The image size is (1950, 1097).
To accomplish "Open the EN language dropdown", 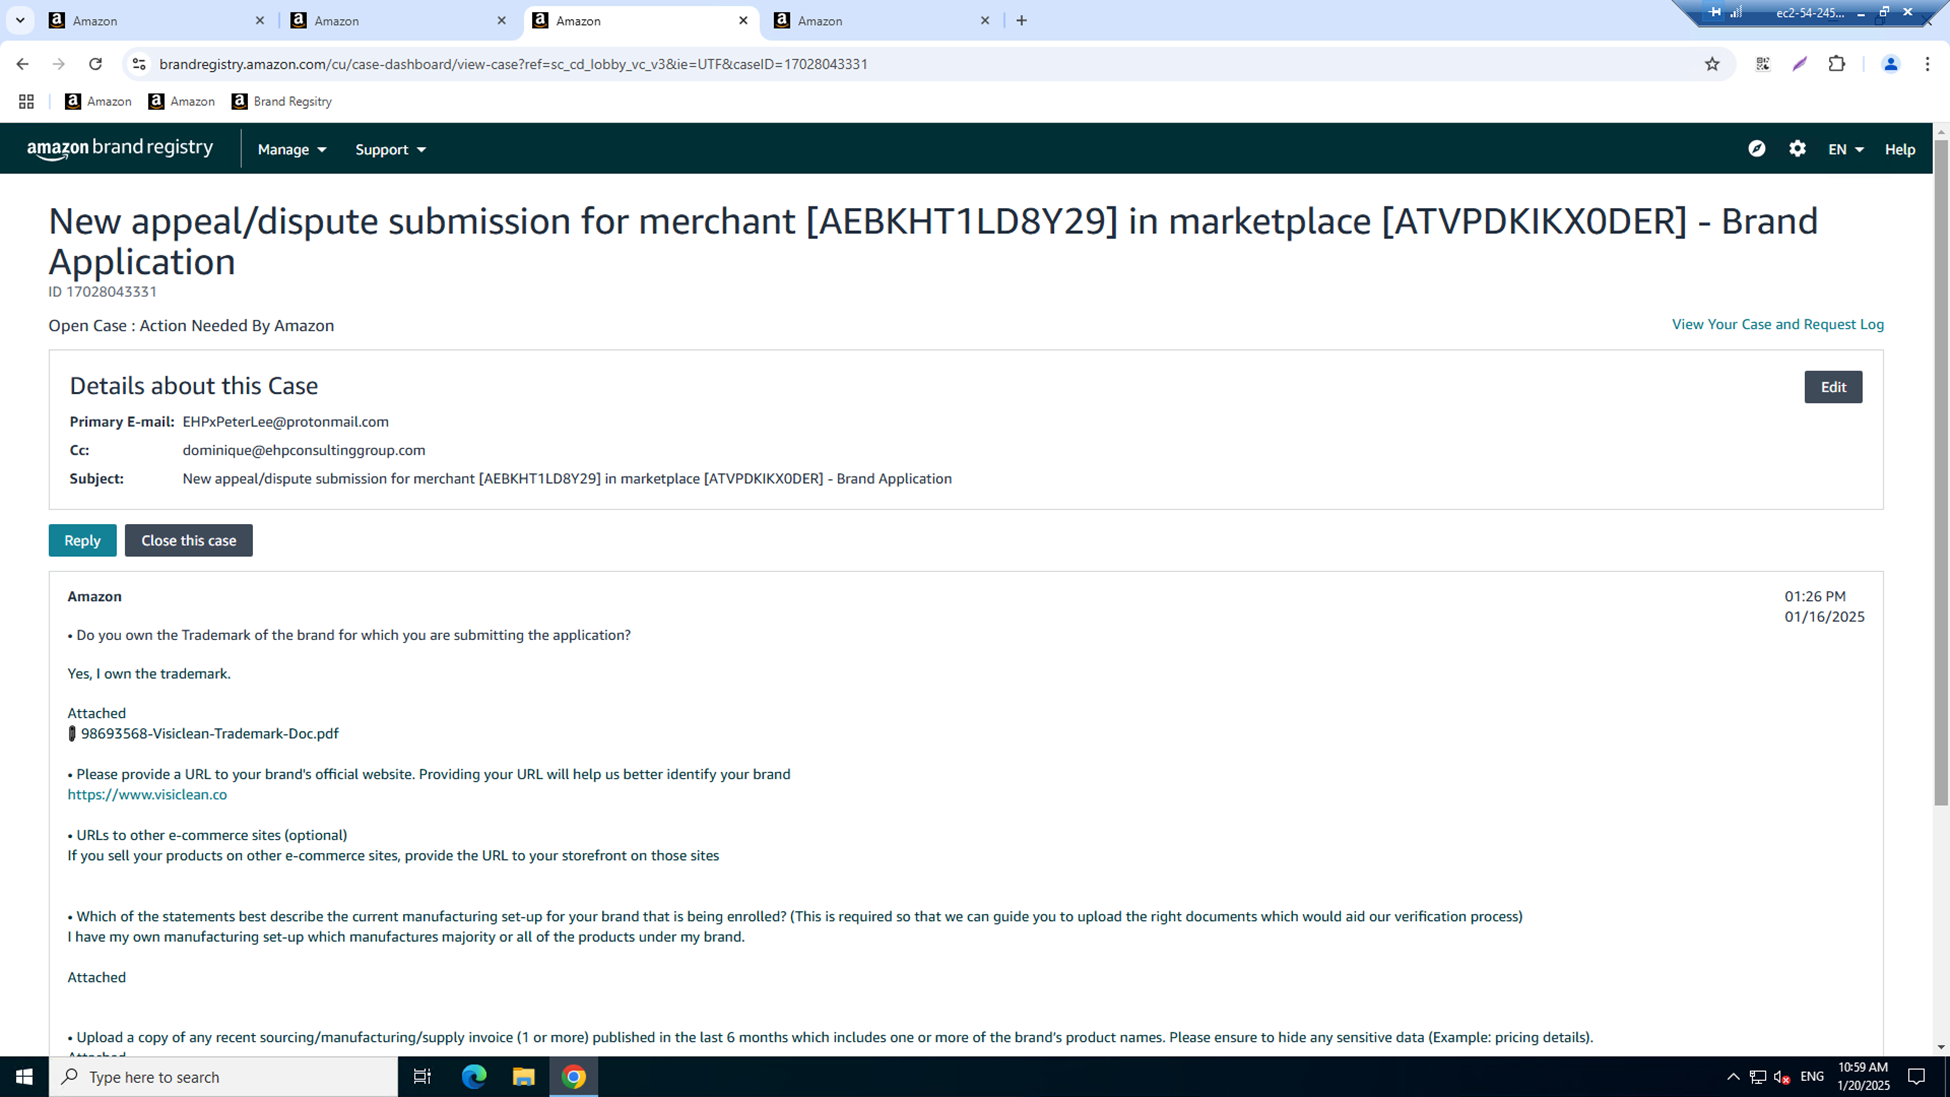I will coord(1845,149).
